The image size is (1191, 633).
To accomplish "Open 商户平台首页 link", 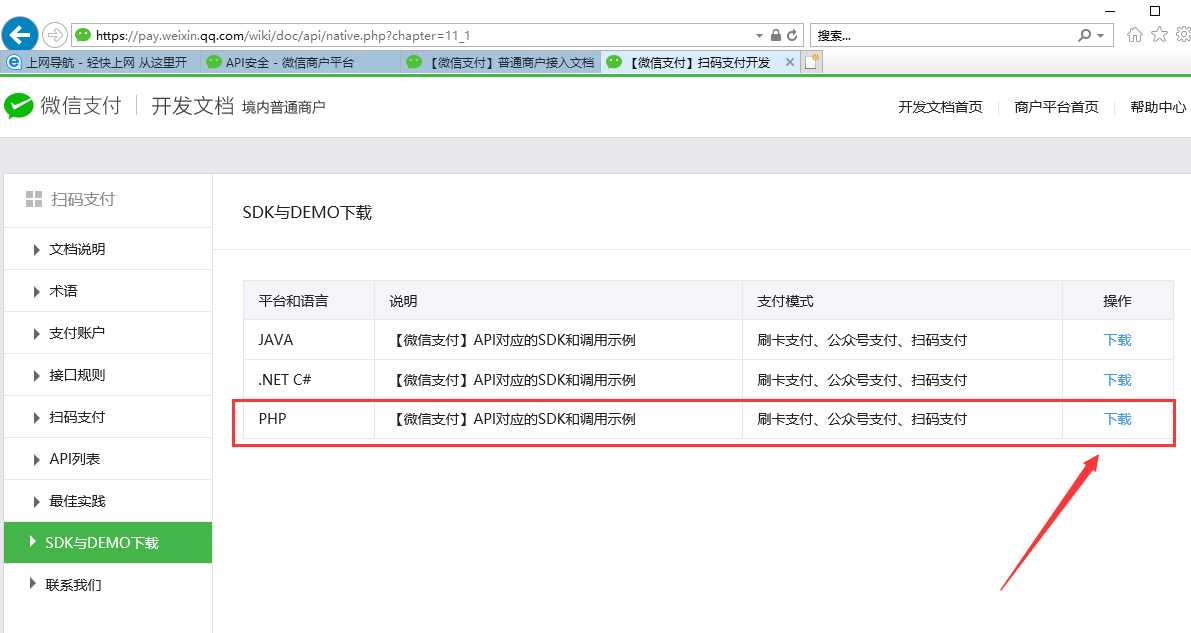I will (1056, 107).
